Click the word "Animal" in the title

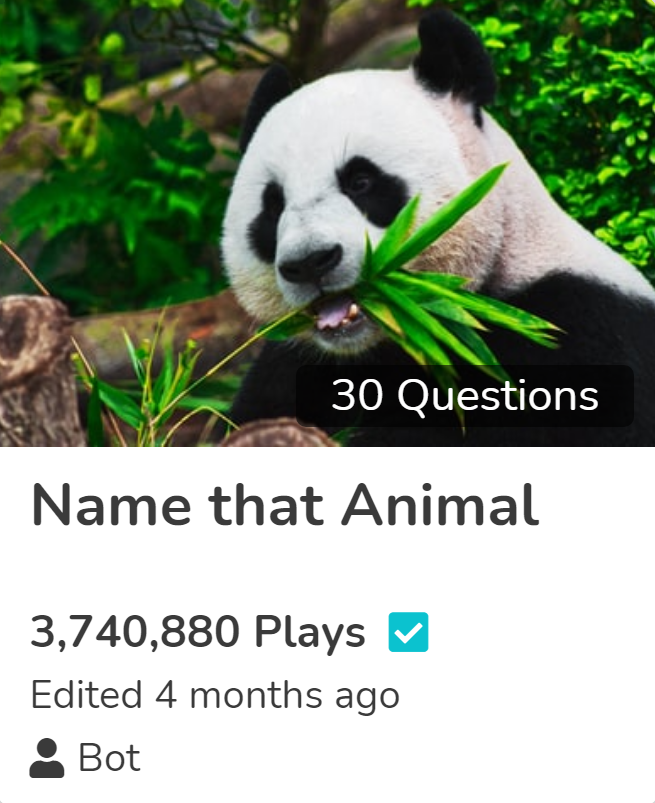click(440, 505)
